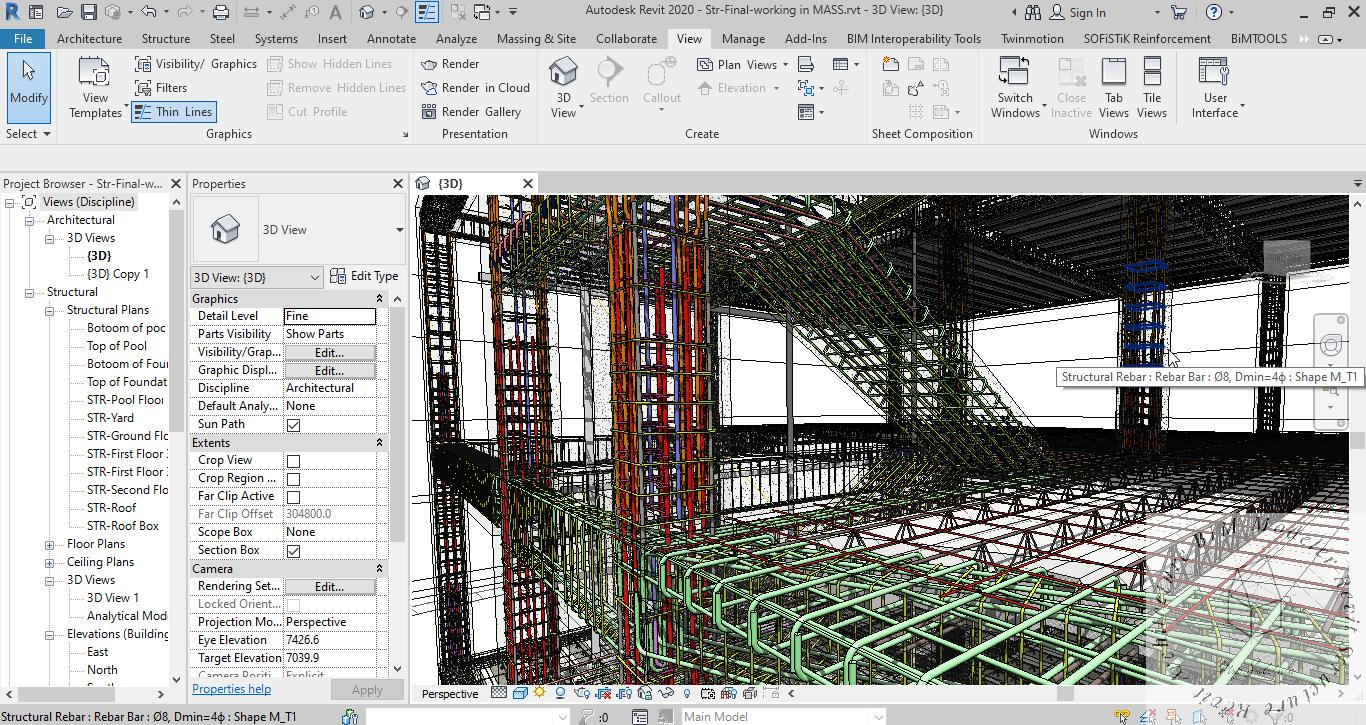The width and height of the screenshot is (1366, 725).
Task: Open the Autodesk App Store cart icon
Action: pos(1178,12)
